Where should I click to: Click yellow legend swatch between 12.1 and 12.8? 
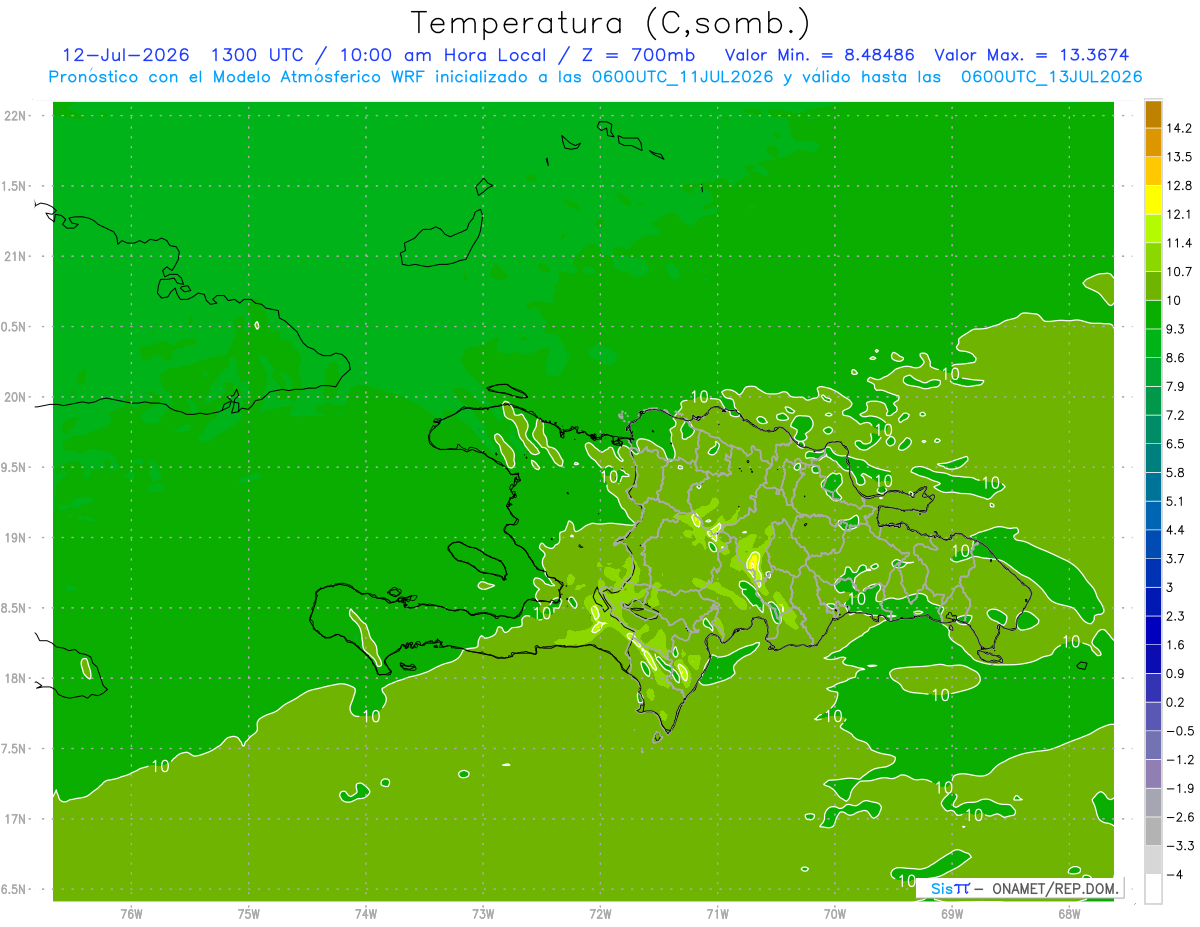tap(1153, 200)
